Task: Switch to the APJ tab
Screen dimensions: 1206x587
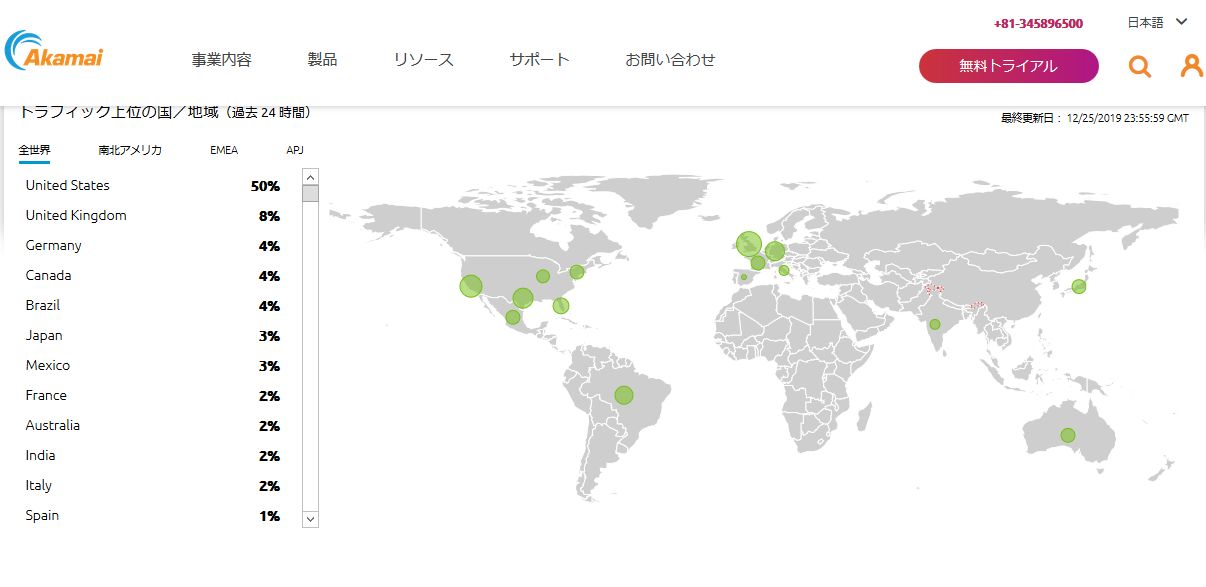Action: (295, 150)
